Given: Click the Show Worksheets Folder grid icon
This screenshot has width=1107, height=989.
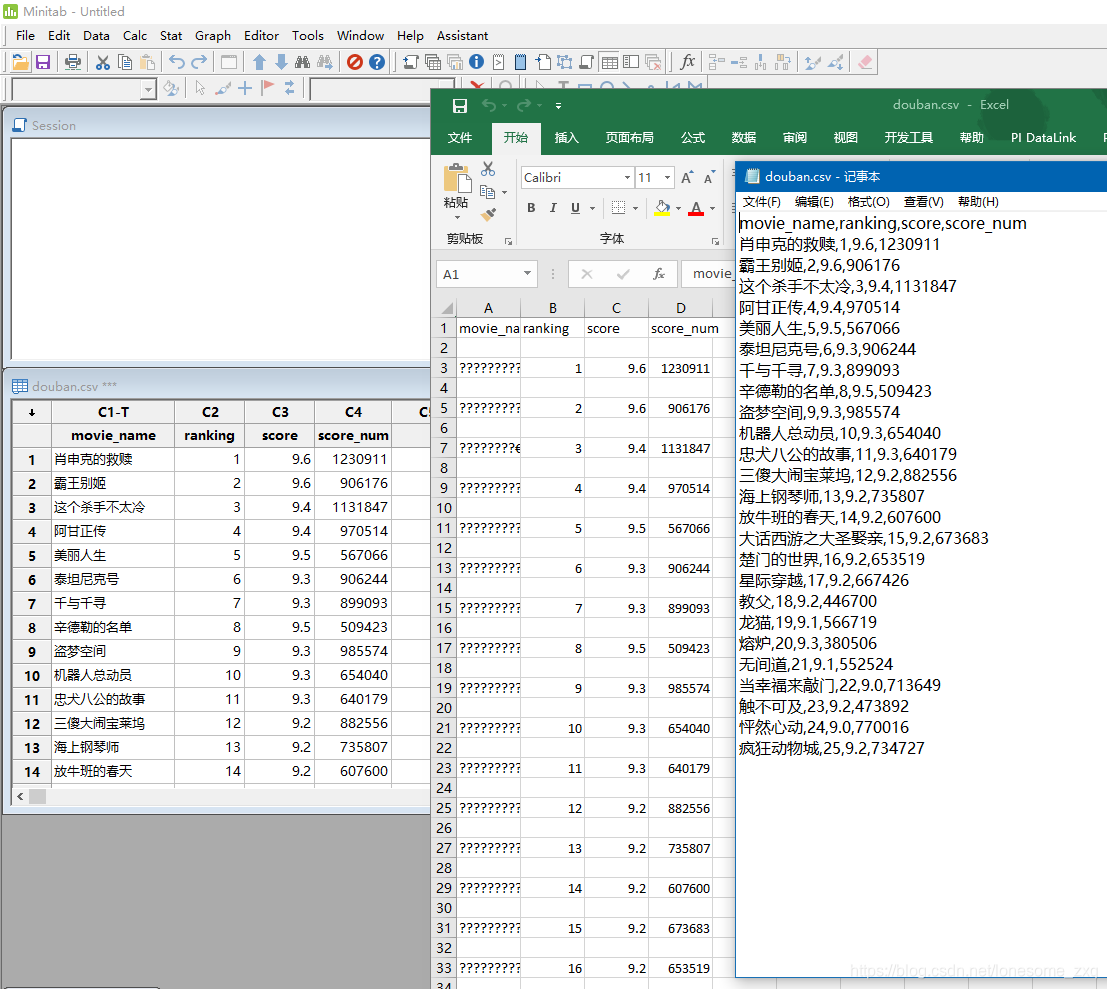Looking at the screenshot, I should [609, 62].
